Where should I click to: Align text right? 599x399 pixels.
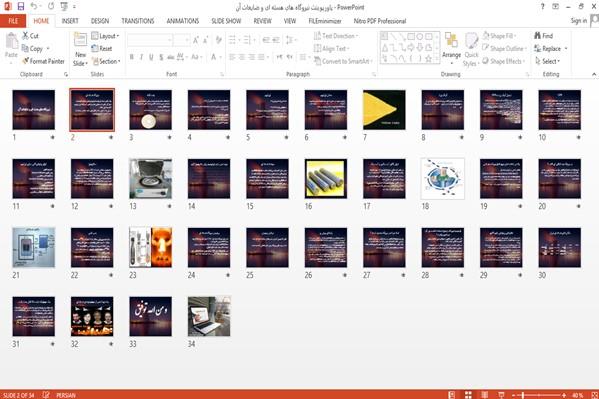(x=251, y=57)
